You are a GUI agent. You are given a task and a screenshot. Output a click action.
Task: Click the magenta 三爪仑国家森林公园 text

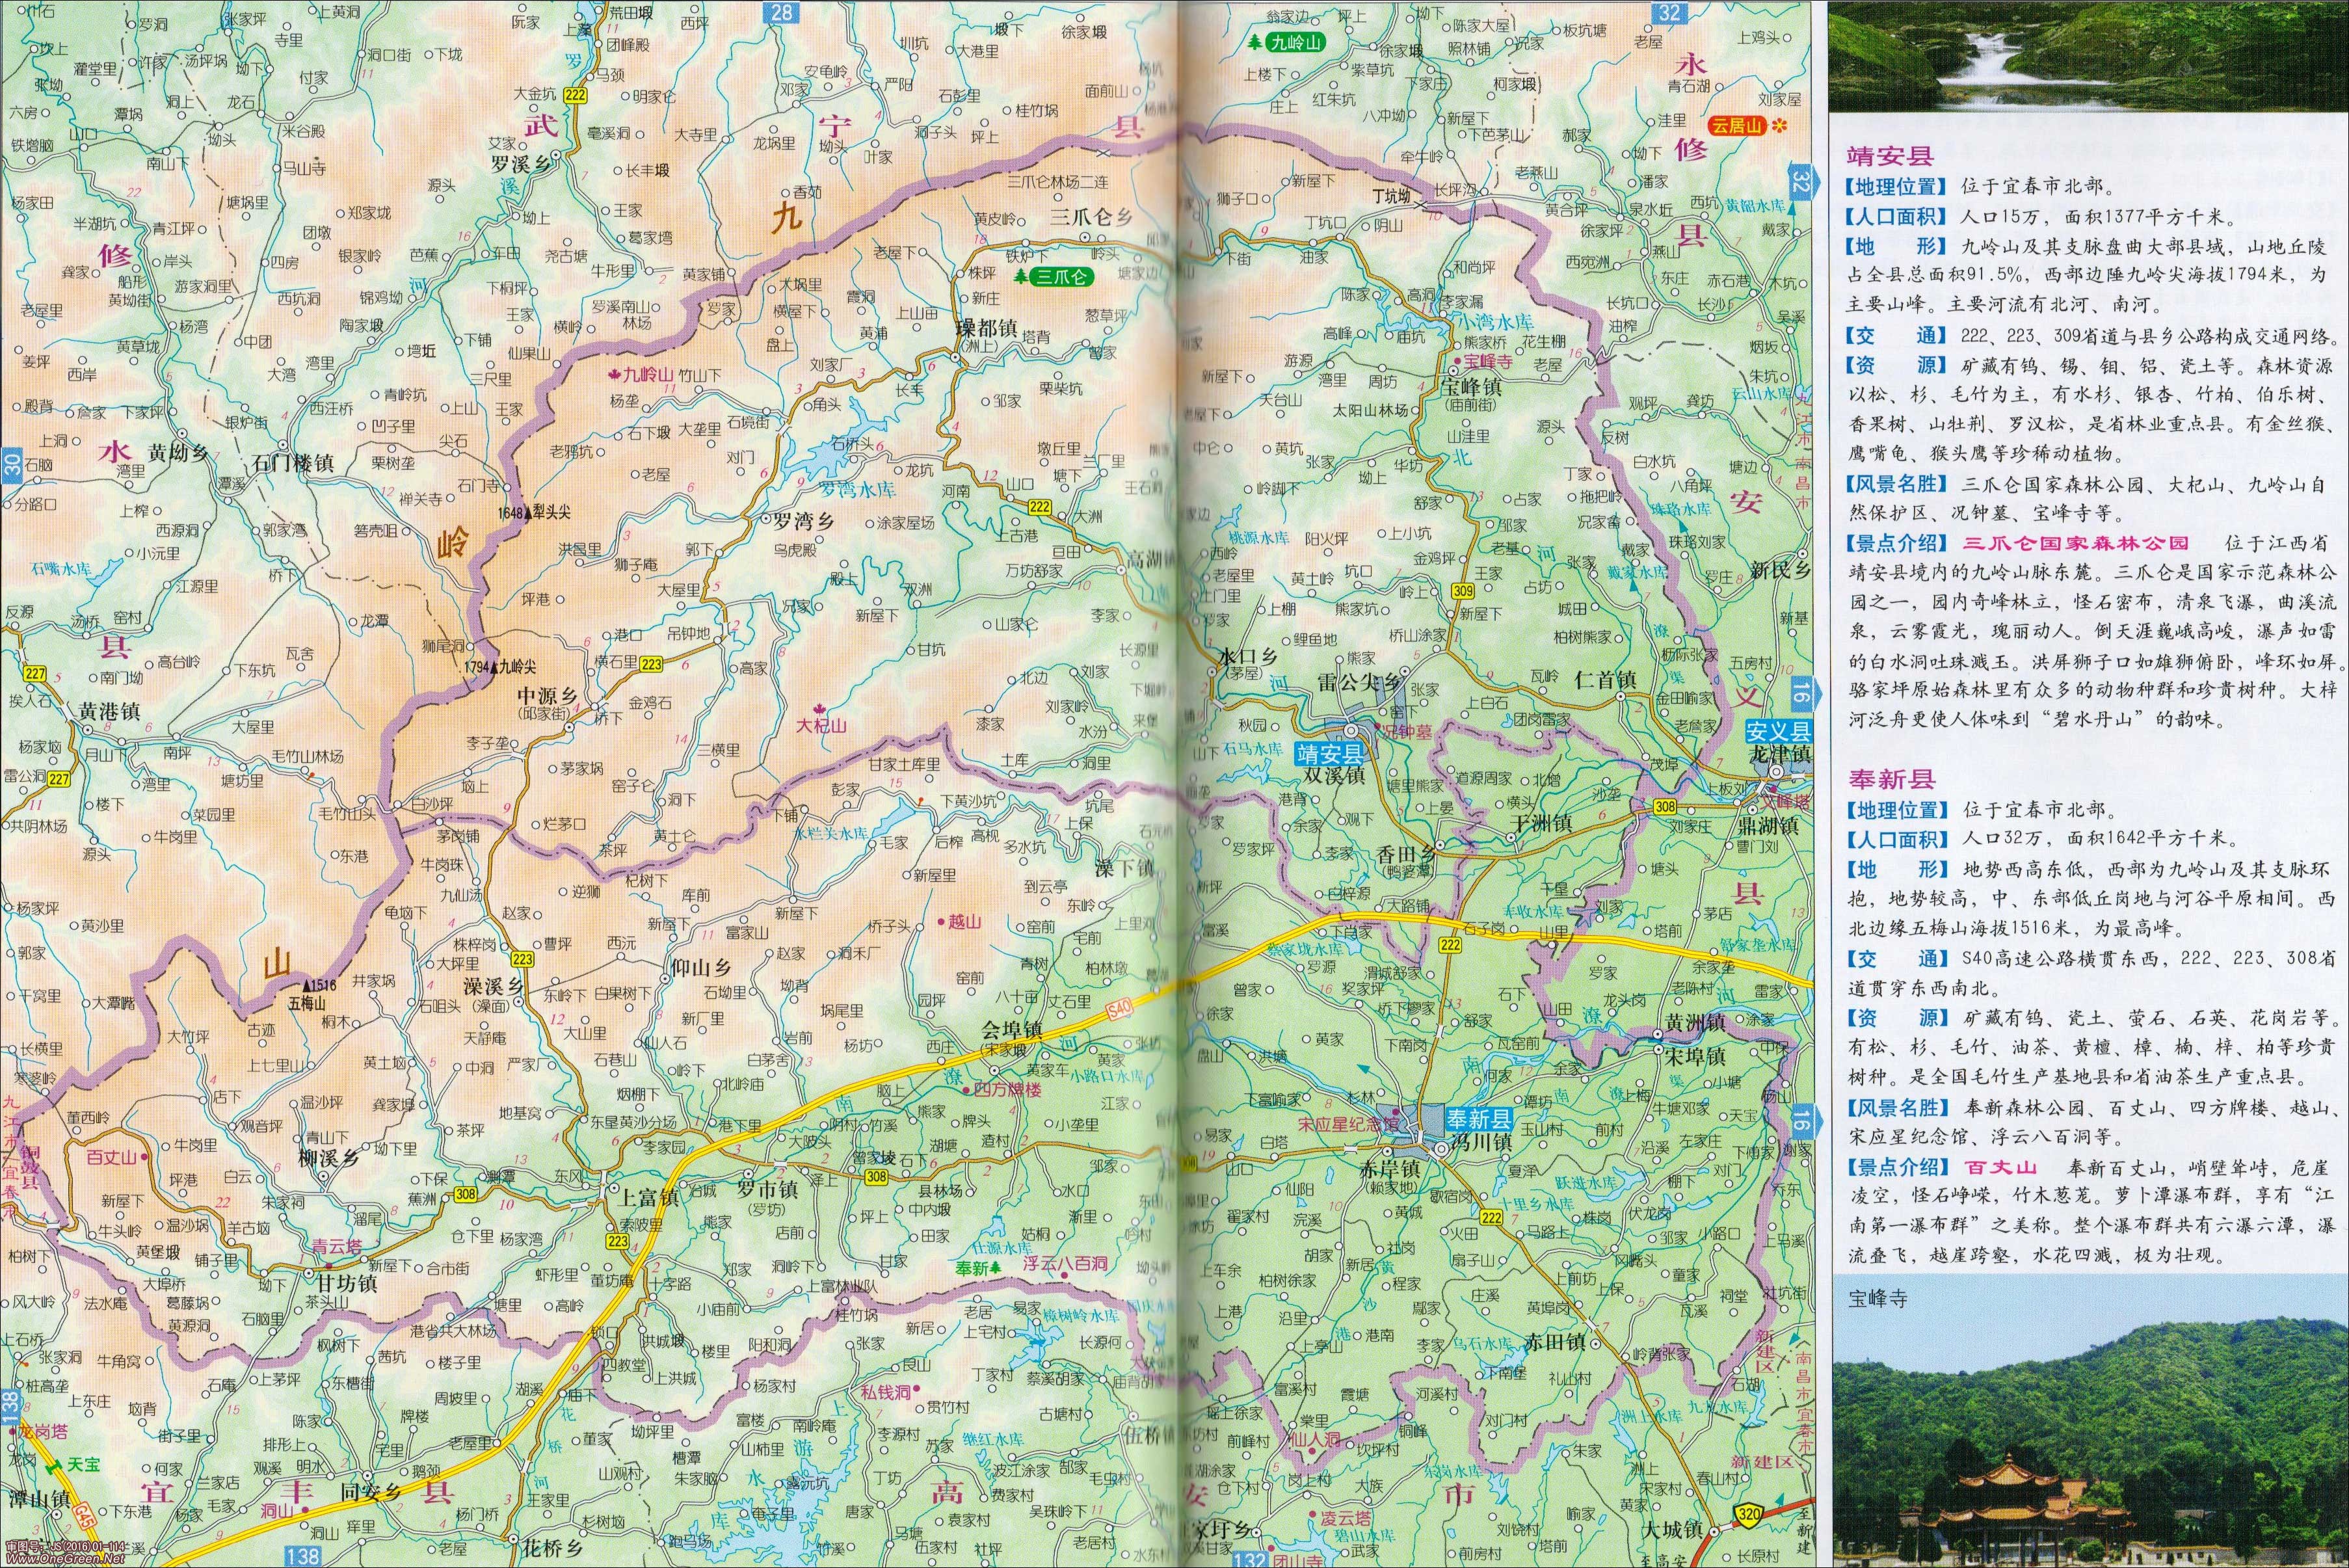coord(2076,543)
